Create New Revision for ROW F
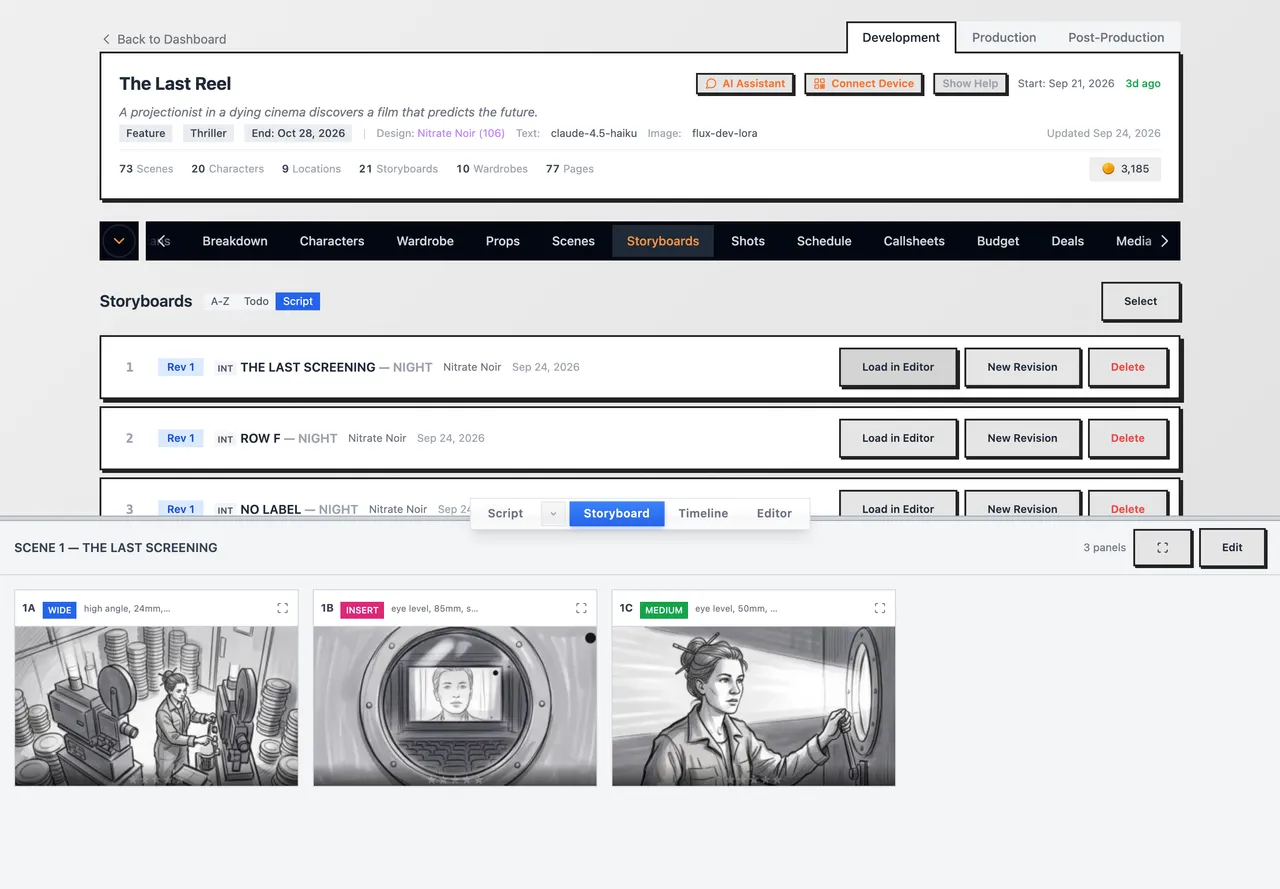 (x=1022, y=438)
